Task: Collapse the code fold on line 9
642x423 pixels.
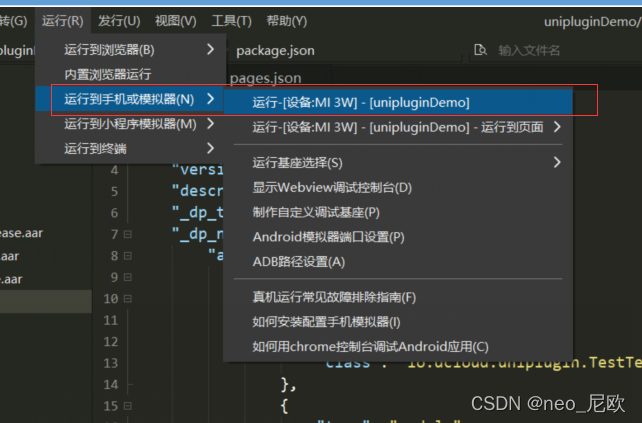Action: [128, 277]
